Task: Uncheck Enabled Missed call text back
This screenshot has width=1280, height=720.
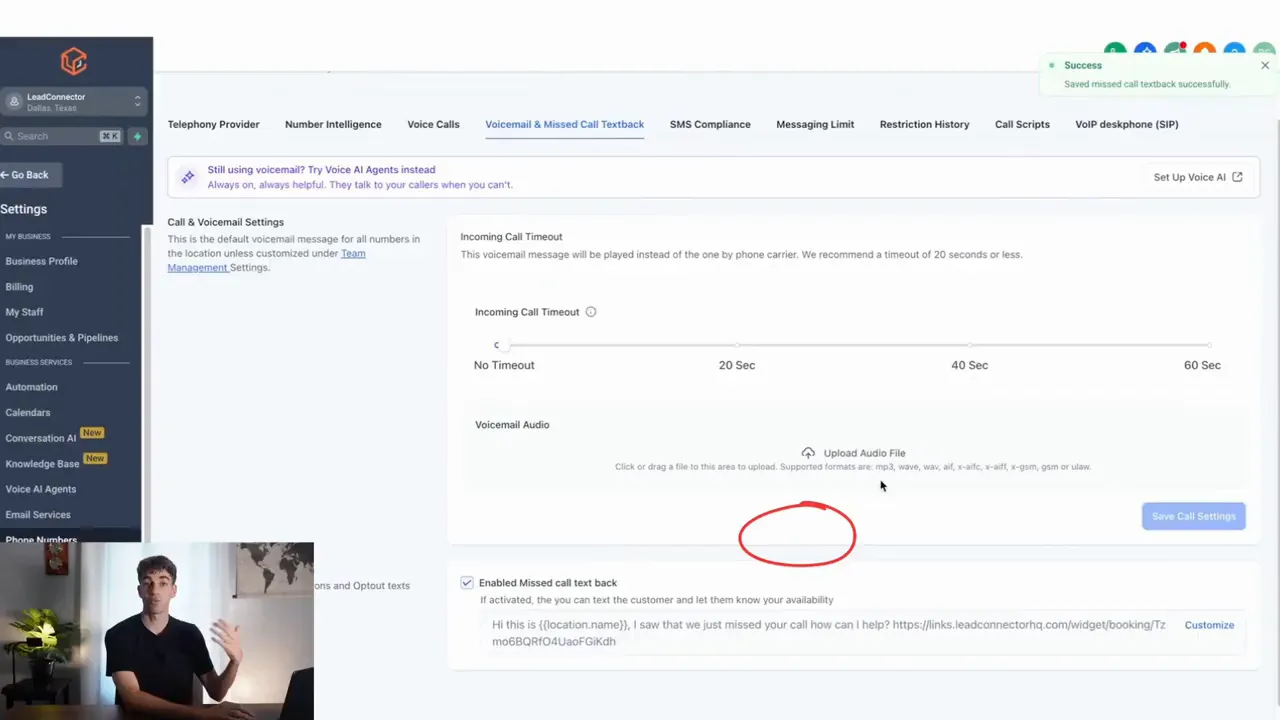Action: click(x=466, y=582)
